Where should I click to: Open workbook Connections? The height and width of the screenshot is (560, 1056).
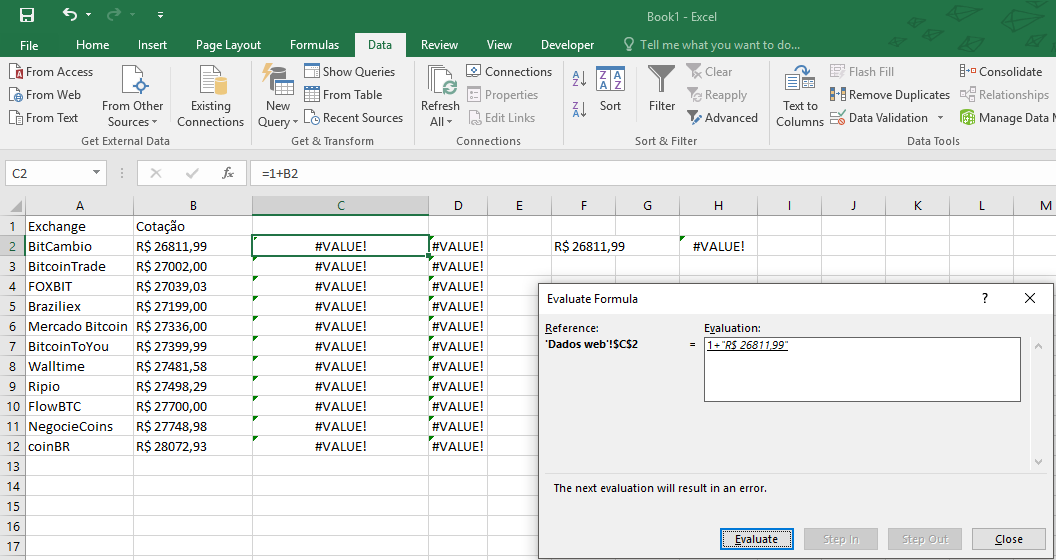coord(509,72)
